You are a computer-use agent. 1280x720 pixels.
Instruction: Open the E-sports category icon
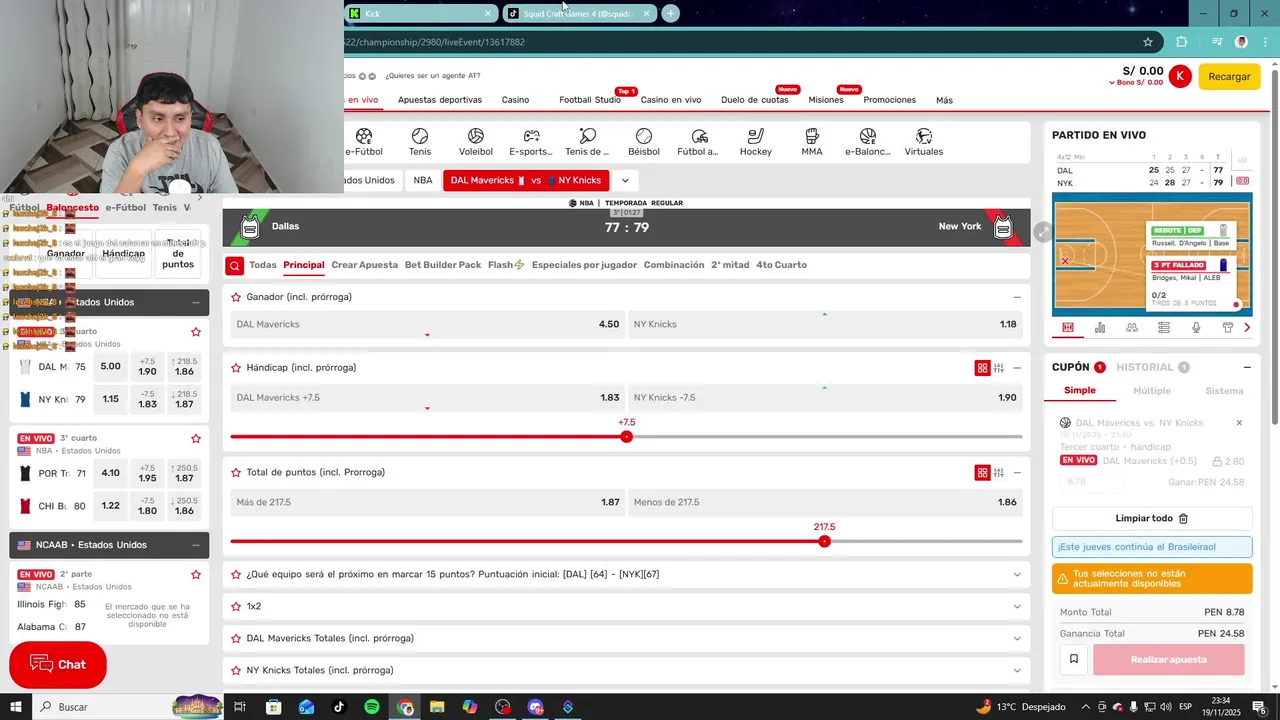coord(532,135)
